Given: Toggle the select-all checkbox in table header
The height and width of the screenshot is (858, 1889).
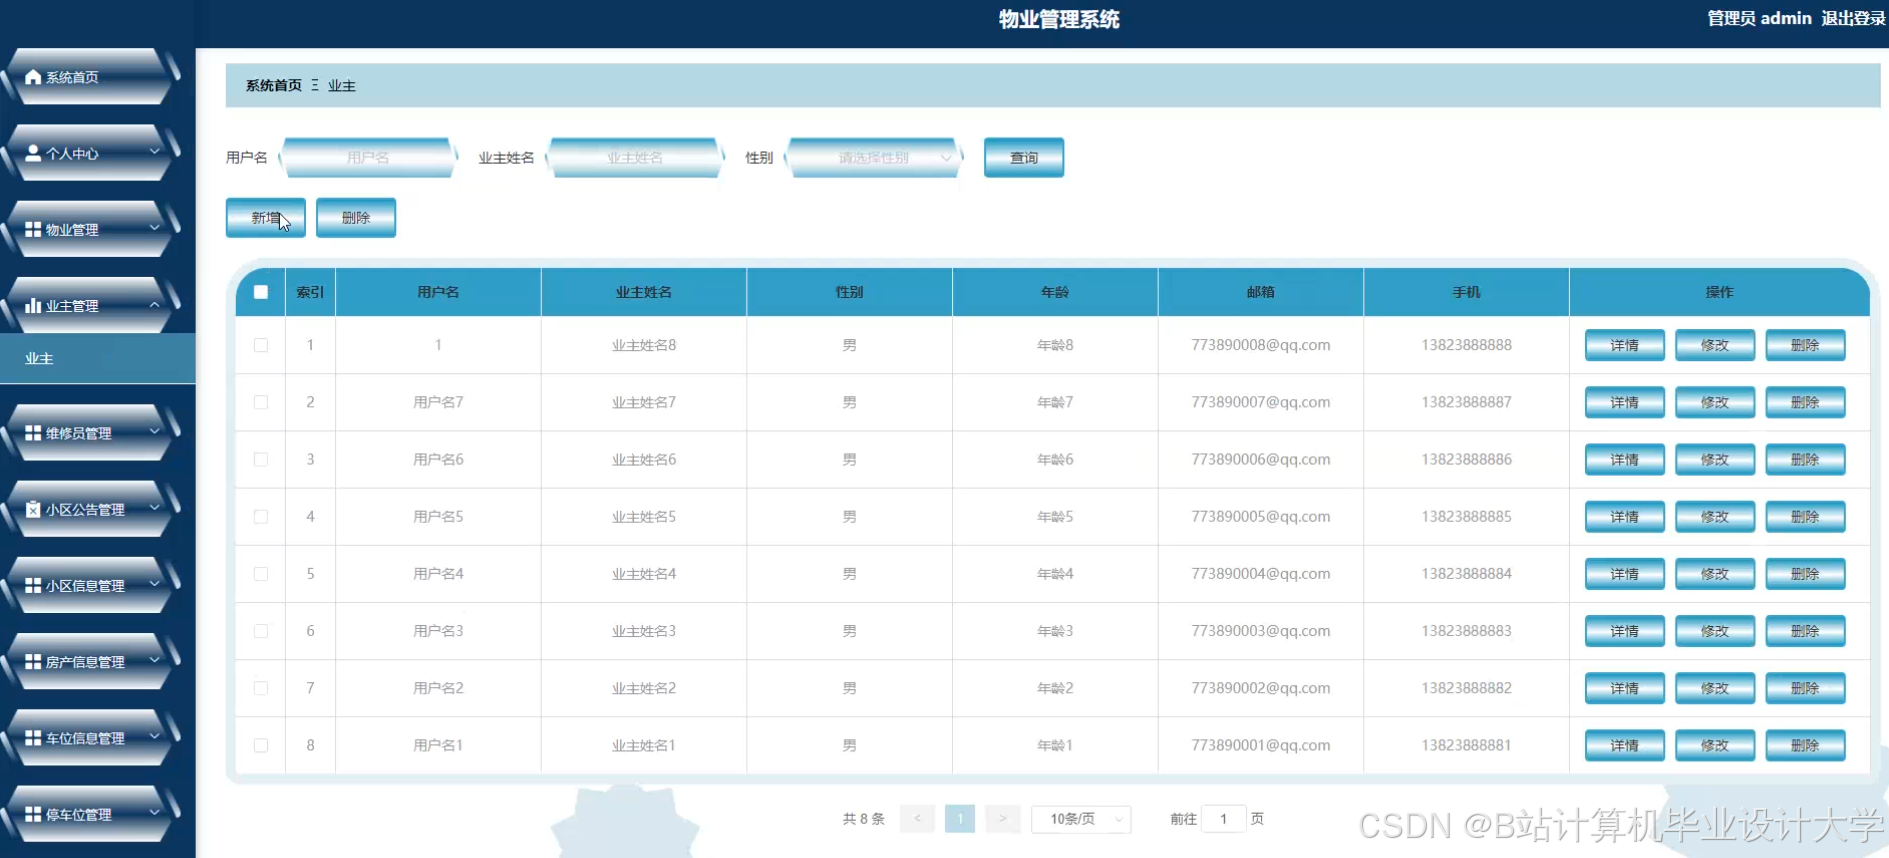Looking at the screenshot, I should [261, 292].
